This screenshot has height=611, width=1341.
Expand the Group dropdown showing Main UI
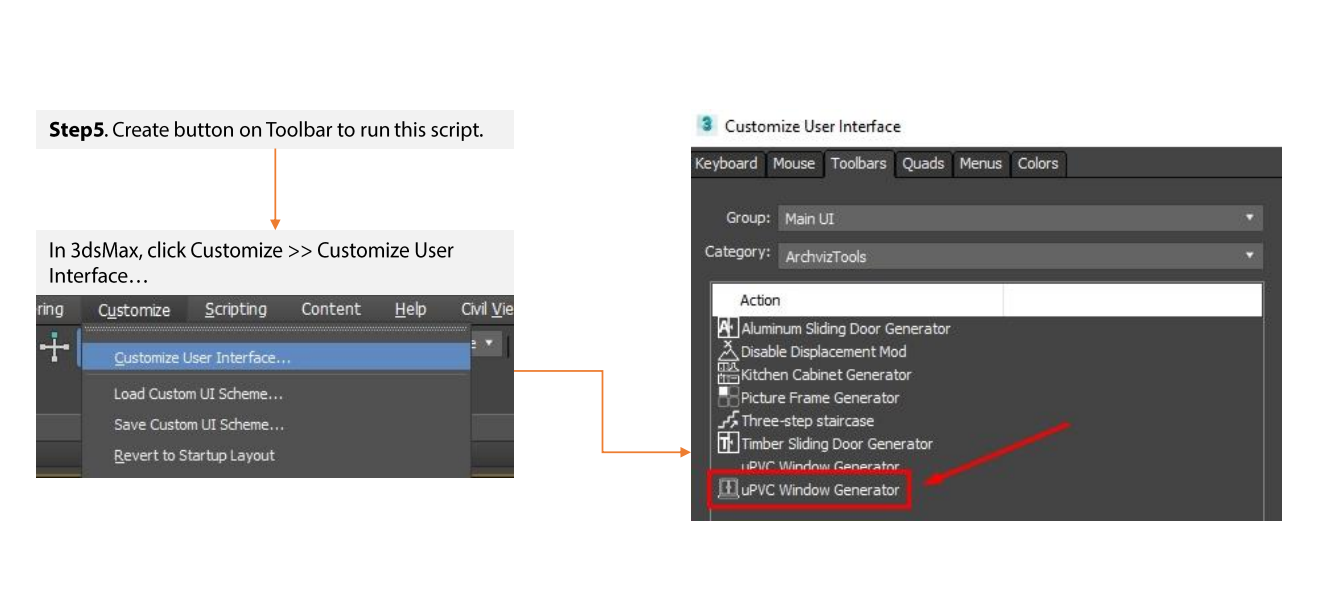[x=1018, y=218]
